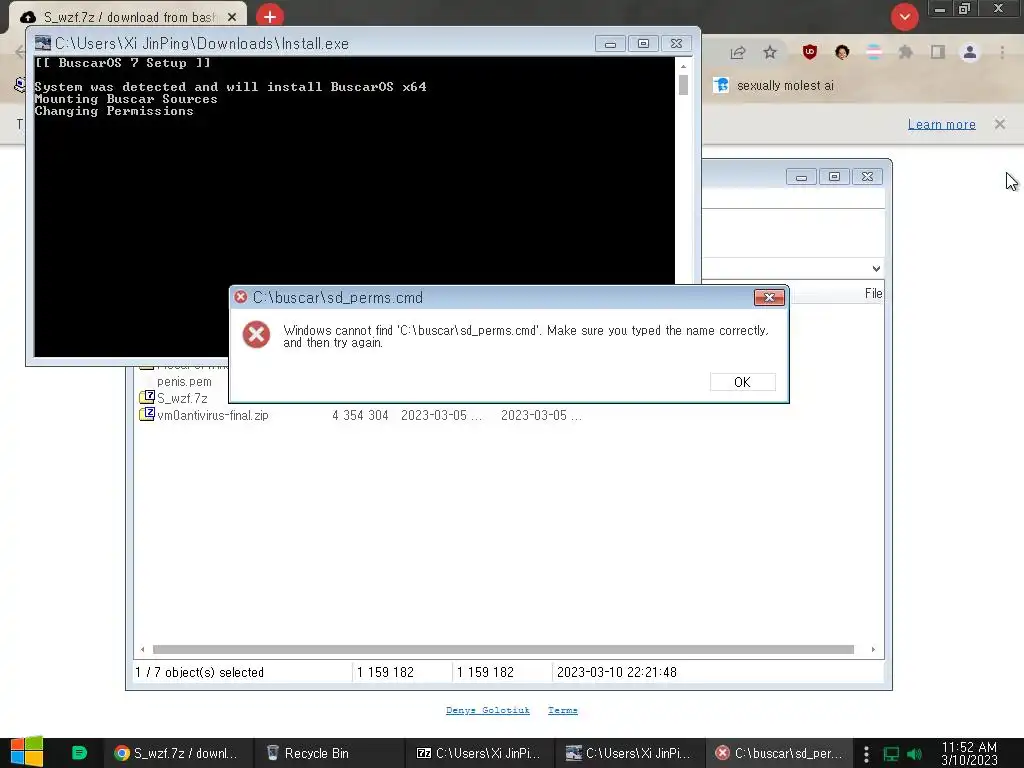The width and height of the screenshot is (1024, 768).
Task: Click the volume speaker tray icon
Action: tap(914, 754)
